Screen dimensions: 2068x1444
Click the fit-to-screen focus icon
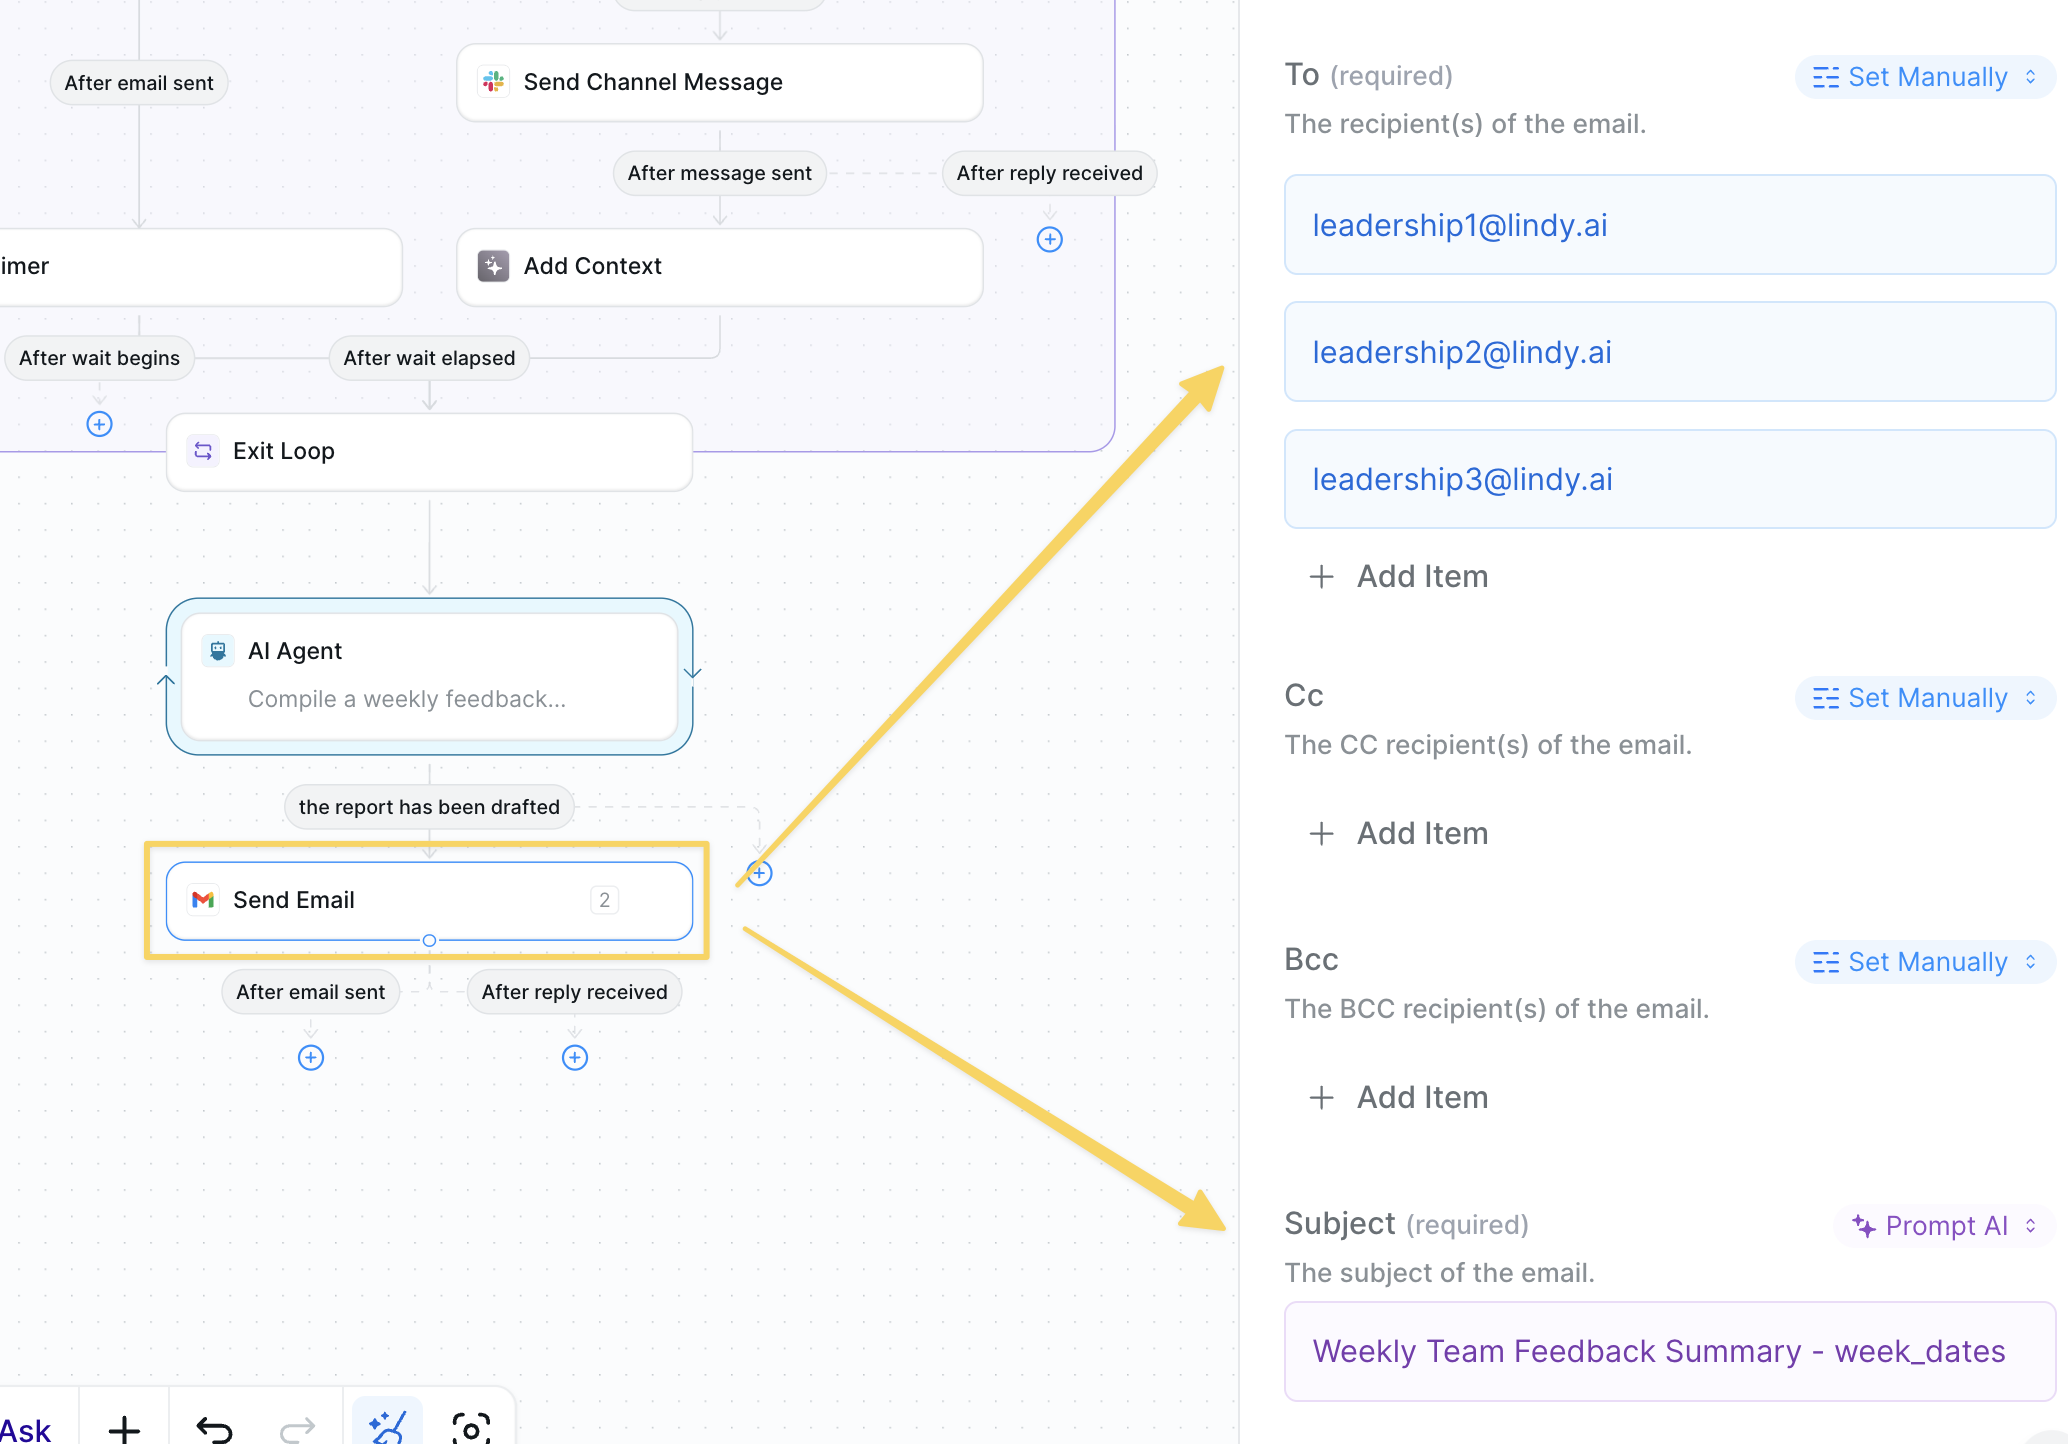coord(471,1428)
